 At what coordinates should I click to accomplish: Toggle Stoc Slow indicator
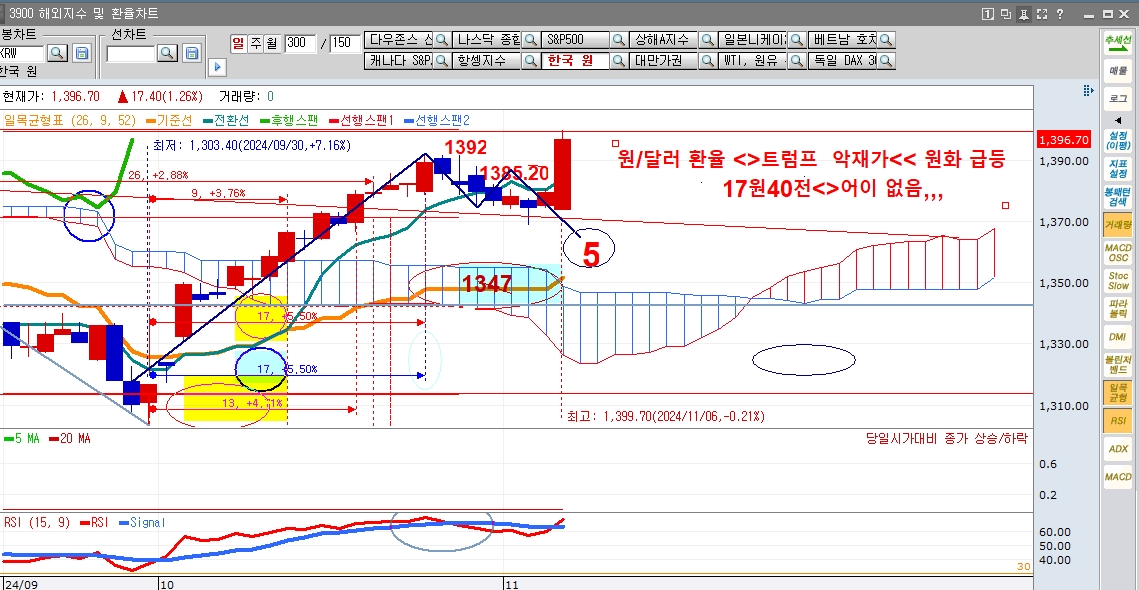[1118, 281]
